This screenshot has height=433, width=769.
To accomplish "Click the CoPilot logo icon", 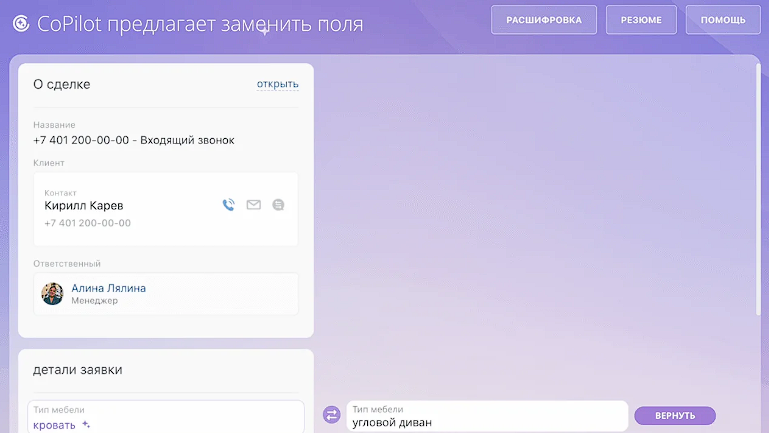I will coord(21,23).
